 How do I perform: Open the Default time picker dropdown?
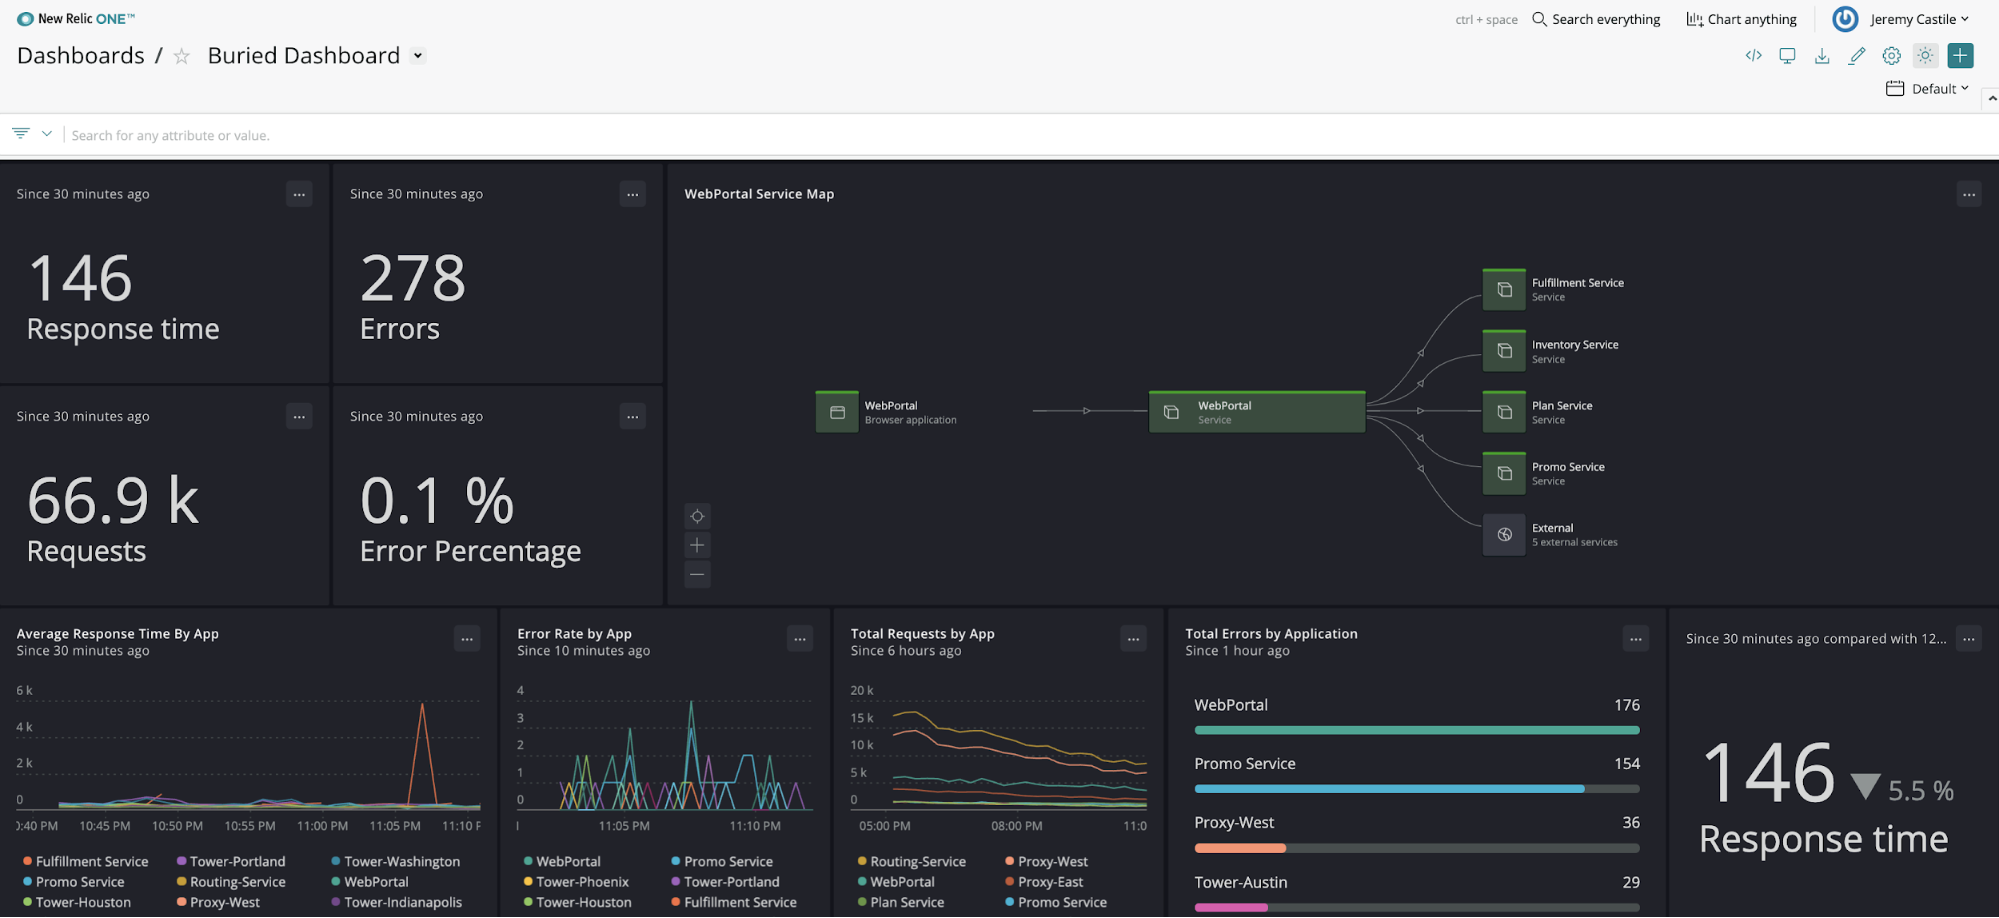tap(1927, 89)
